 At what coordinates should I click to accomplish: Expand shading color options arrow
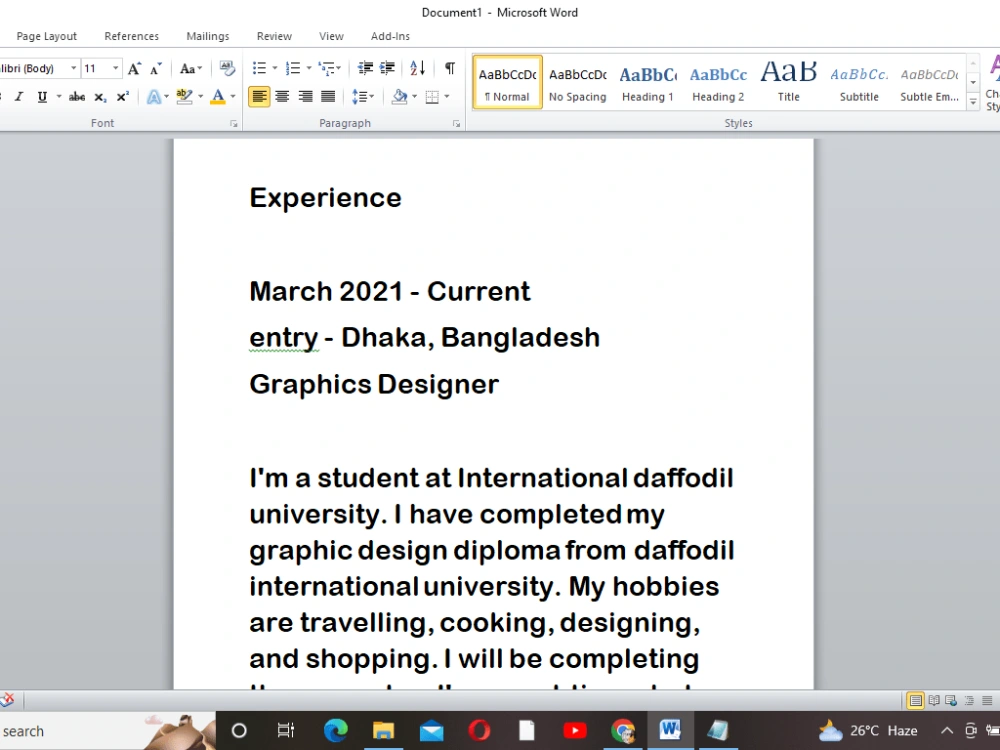[x=415, y=97]
